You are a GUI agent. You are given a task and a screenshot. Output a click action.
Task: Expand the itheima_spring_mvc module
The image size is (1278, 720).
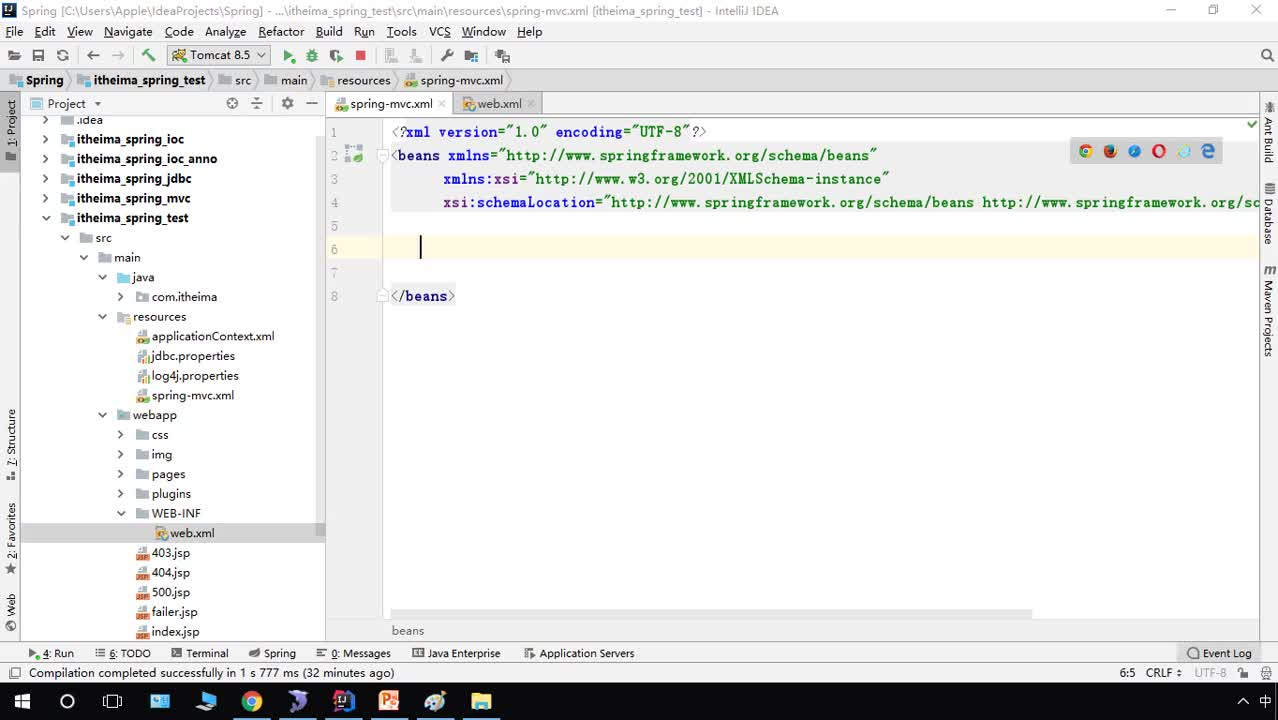click(x=45, y=198)
